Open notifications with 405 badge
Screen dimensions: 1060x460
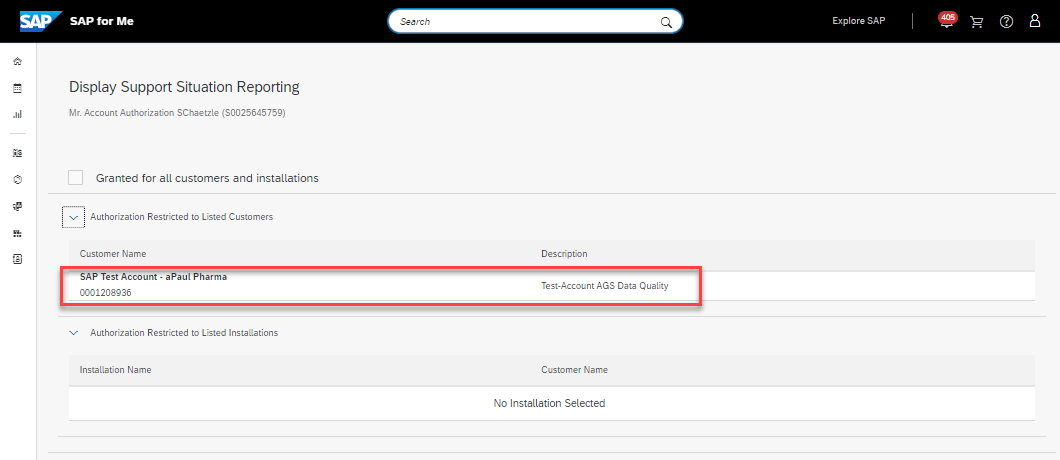coord(947,22)
